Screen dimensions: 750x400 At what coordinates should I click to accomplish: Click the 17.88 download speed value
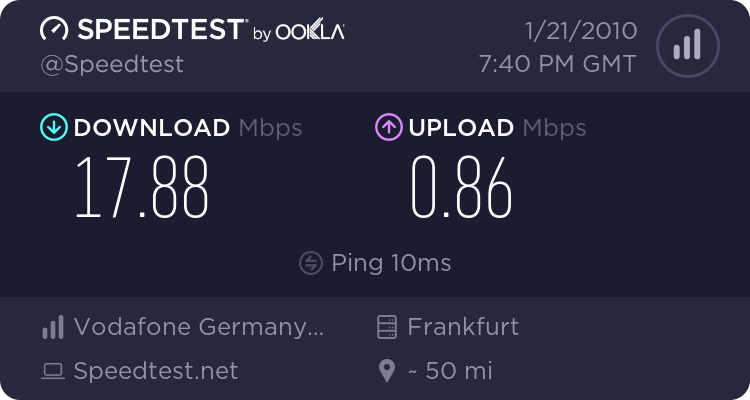(143, 188)
